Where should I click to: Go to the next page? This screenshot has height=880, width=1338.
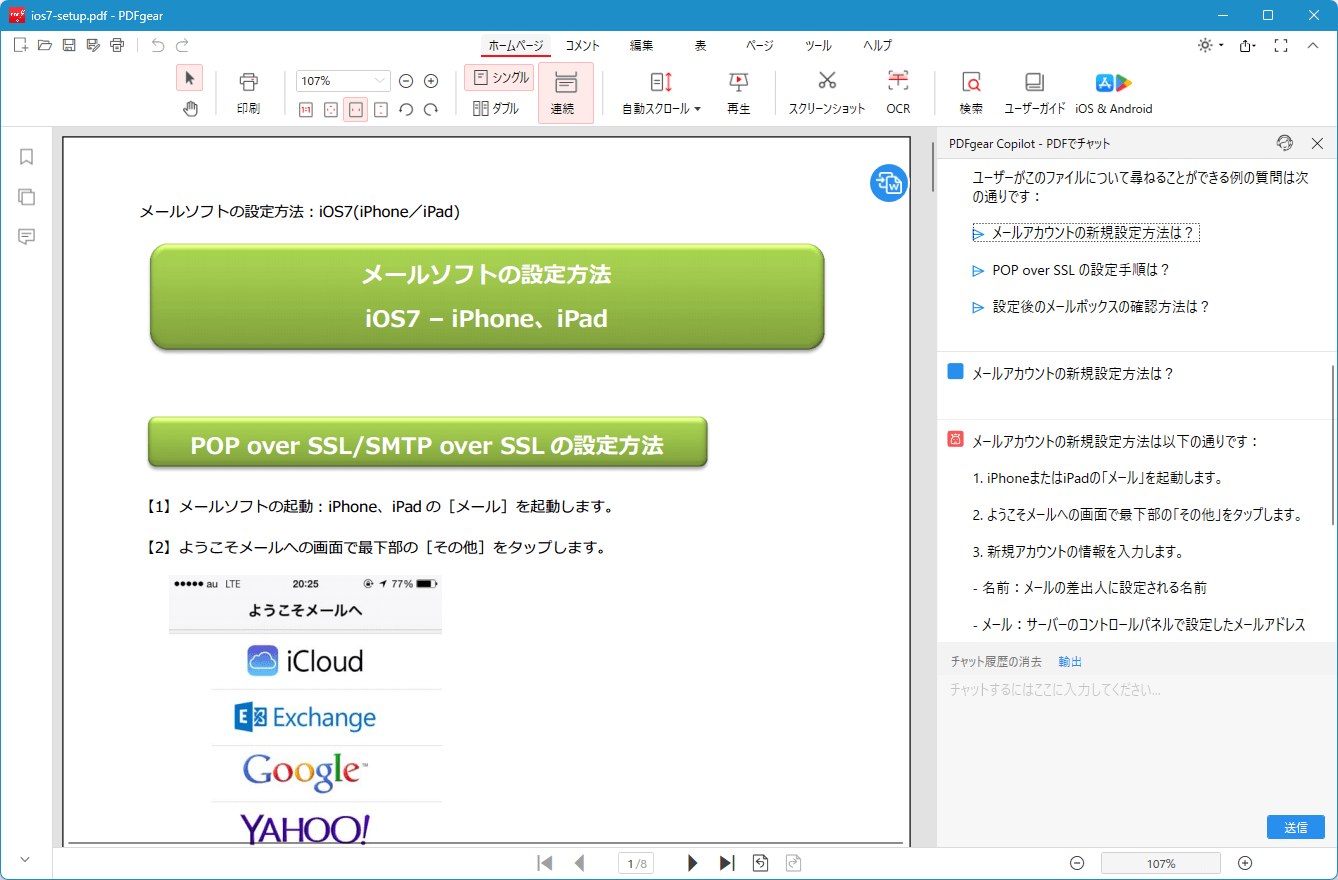point(693,863)
